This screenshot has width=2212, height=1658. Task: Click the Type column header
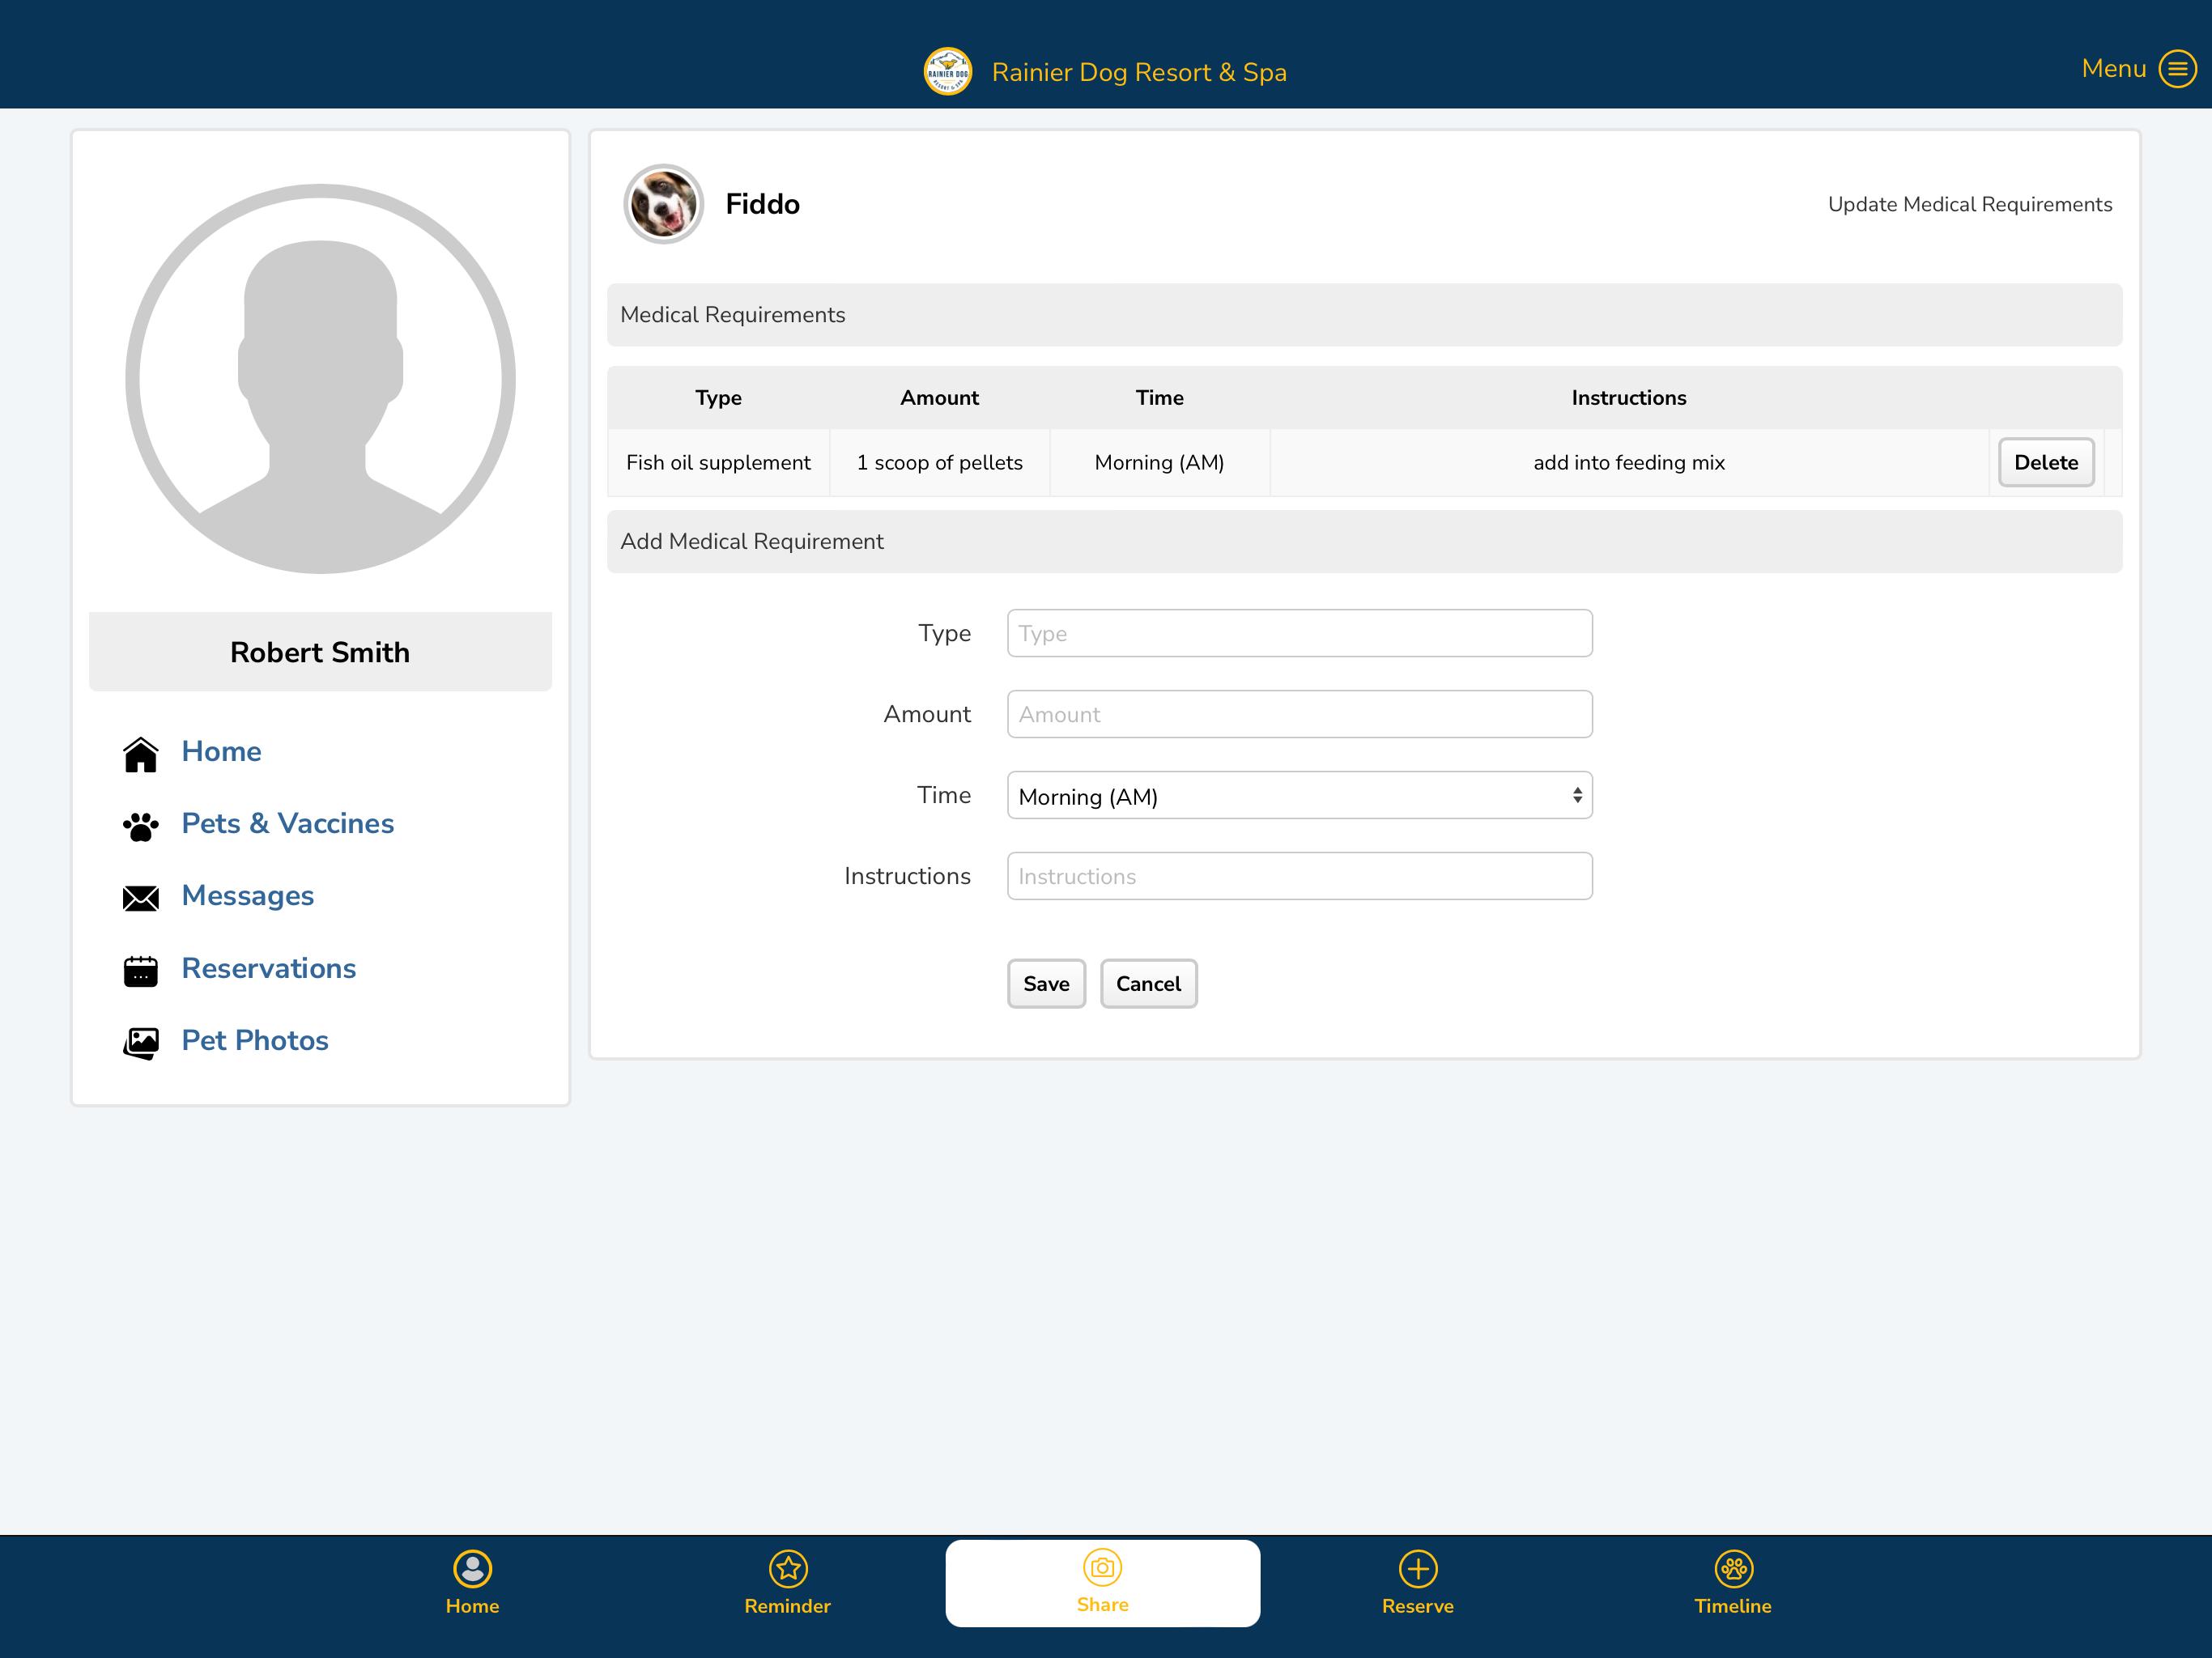tap(718, 398)
